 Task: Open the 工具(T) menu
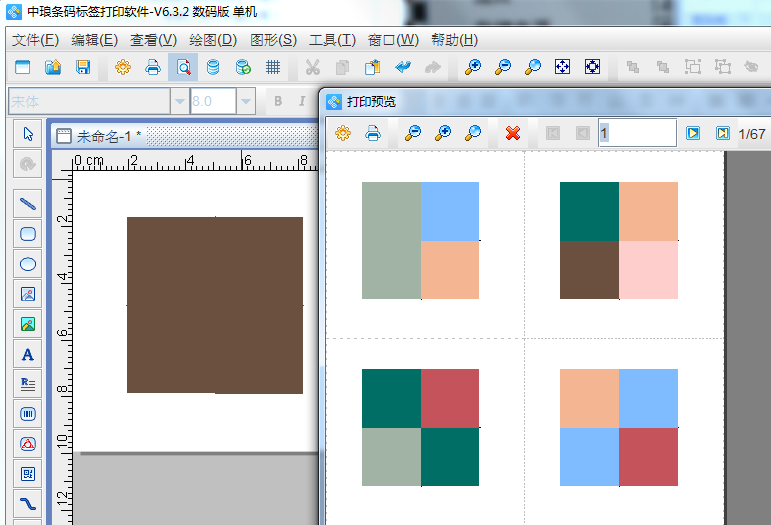pyautogui.click(x=332, y=40)
